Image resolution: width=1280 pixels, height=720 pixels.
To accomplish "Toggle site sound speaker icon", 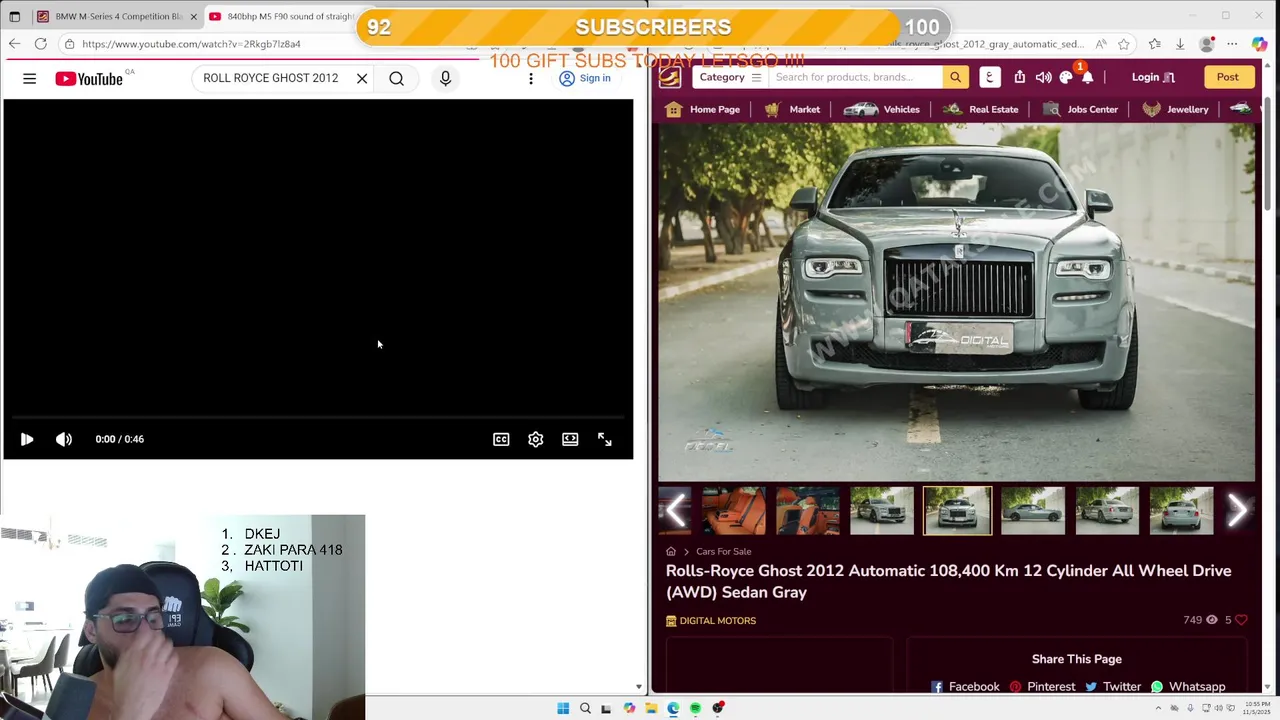I will 1043,77.
